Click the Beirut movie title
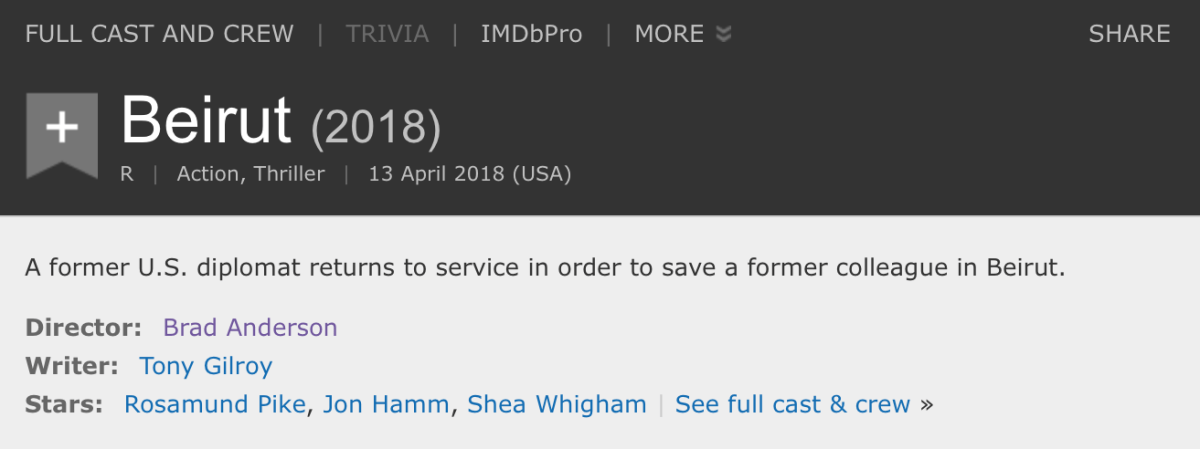 pyautogui.click(x=206, y=121)
